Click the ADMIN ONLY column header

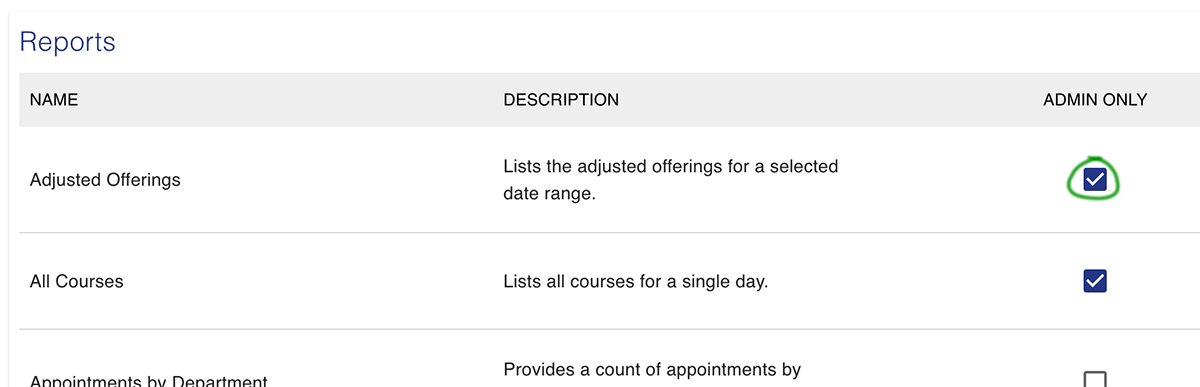tap(1095, 100)
